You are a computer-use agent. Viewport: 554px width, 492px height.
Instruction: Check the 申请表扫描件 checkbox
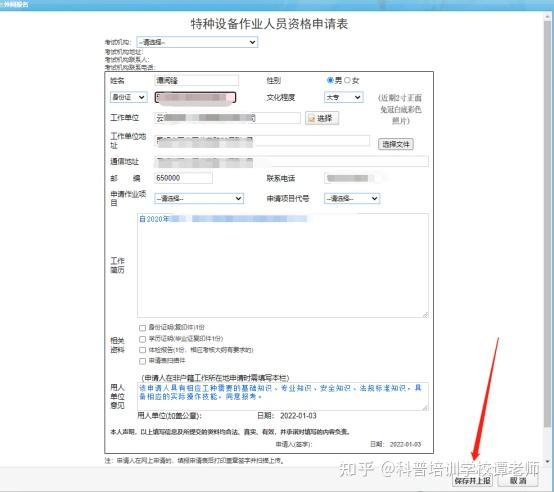click(x=142, y=361)
